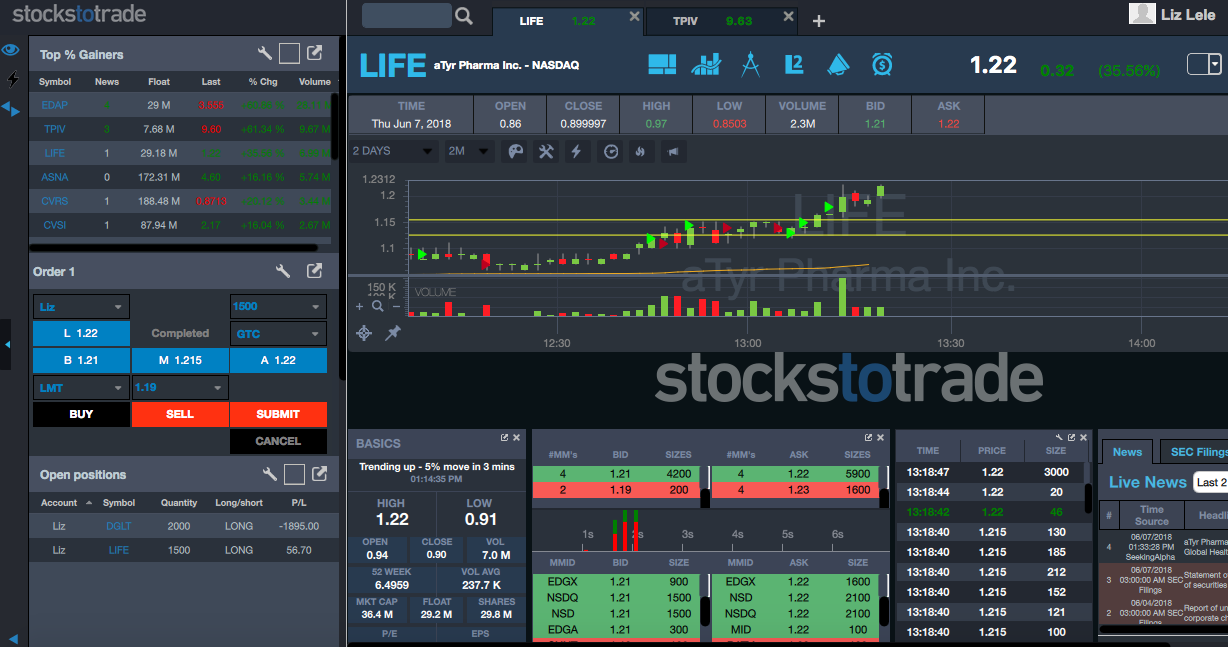Open the Level 2 icon

pos(794,65)
